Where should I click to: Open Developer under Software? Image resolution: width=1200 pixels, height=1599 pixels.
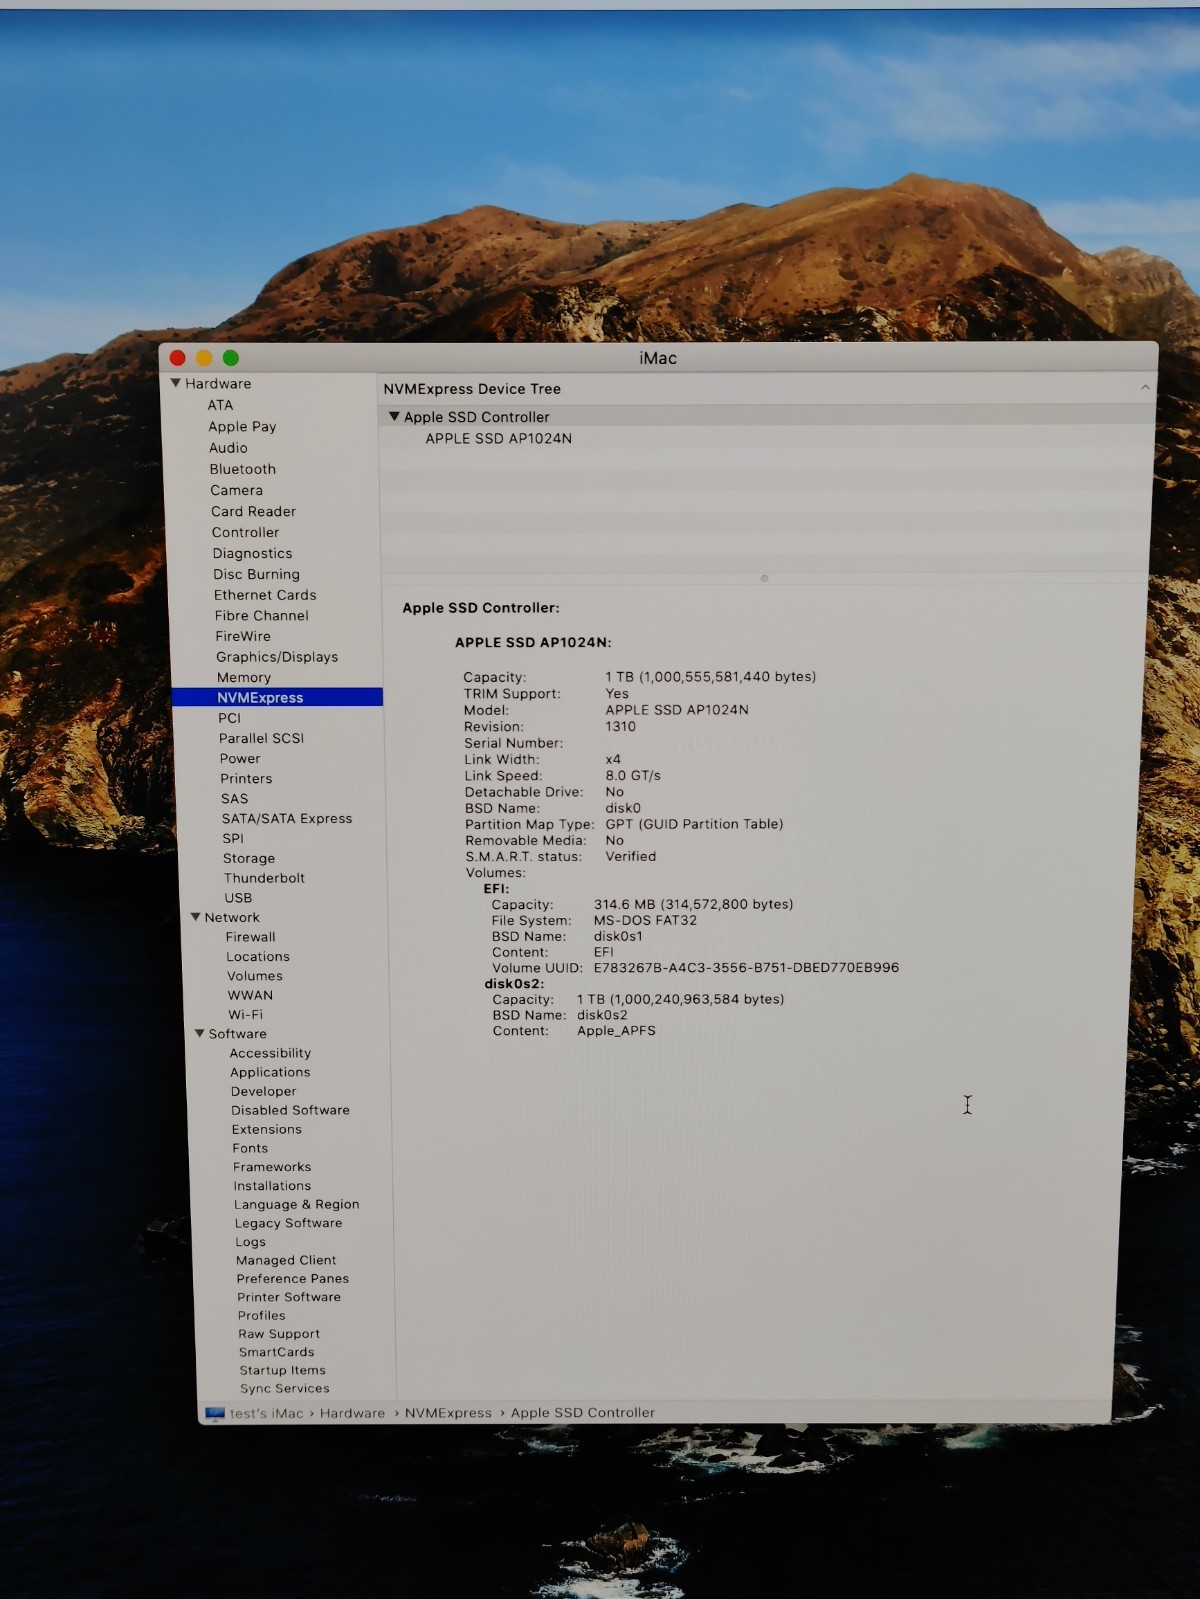(263, 1091)
